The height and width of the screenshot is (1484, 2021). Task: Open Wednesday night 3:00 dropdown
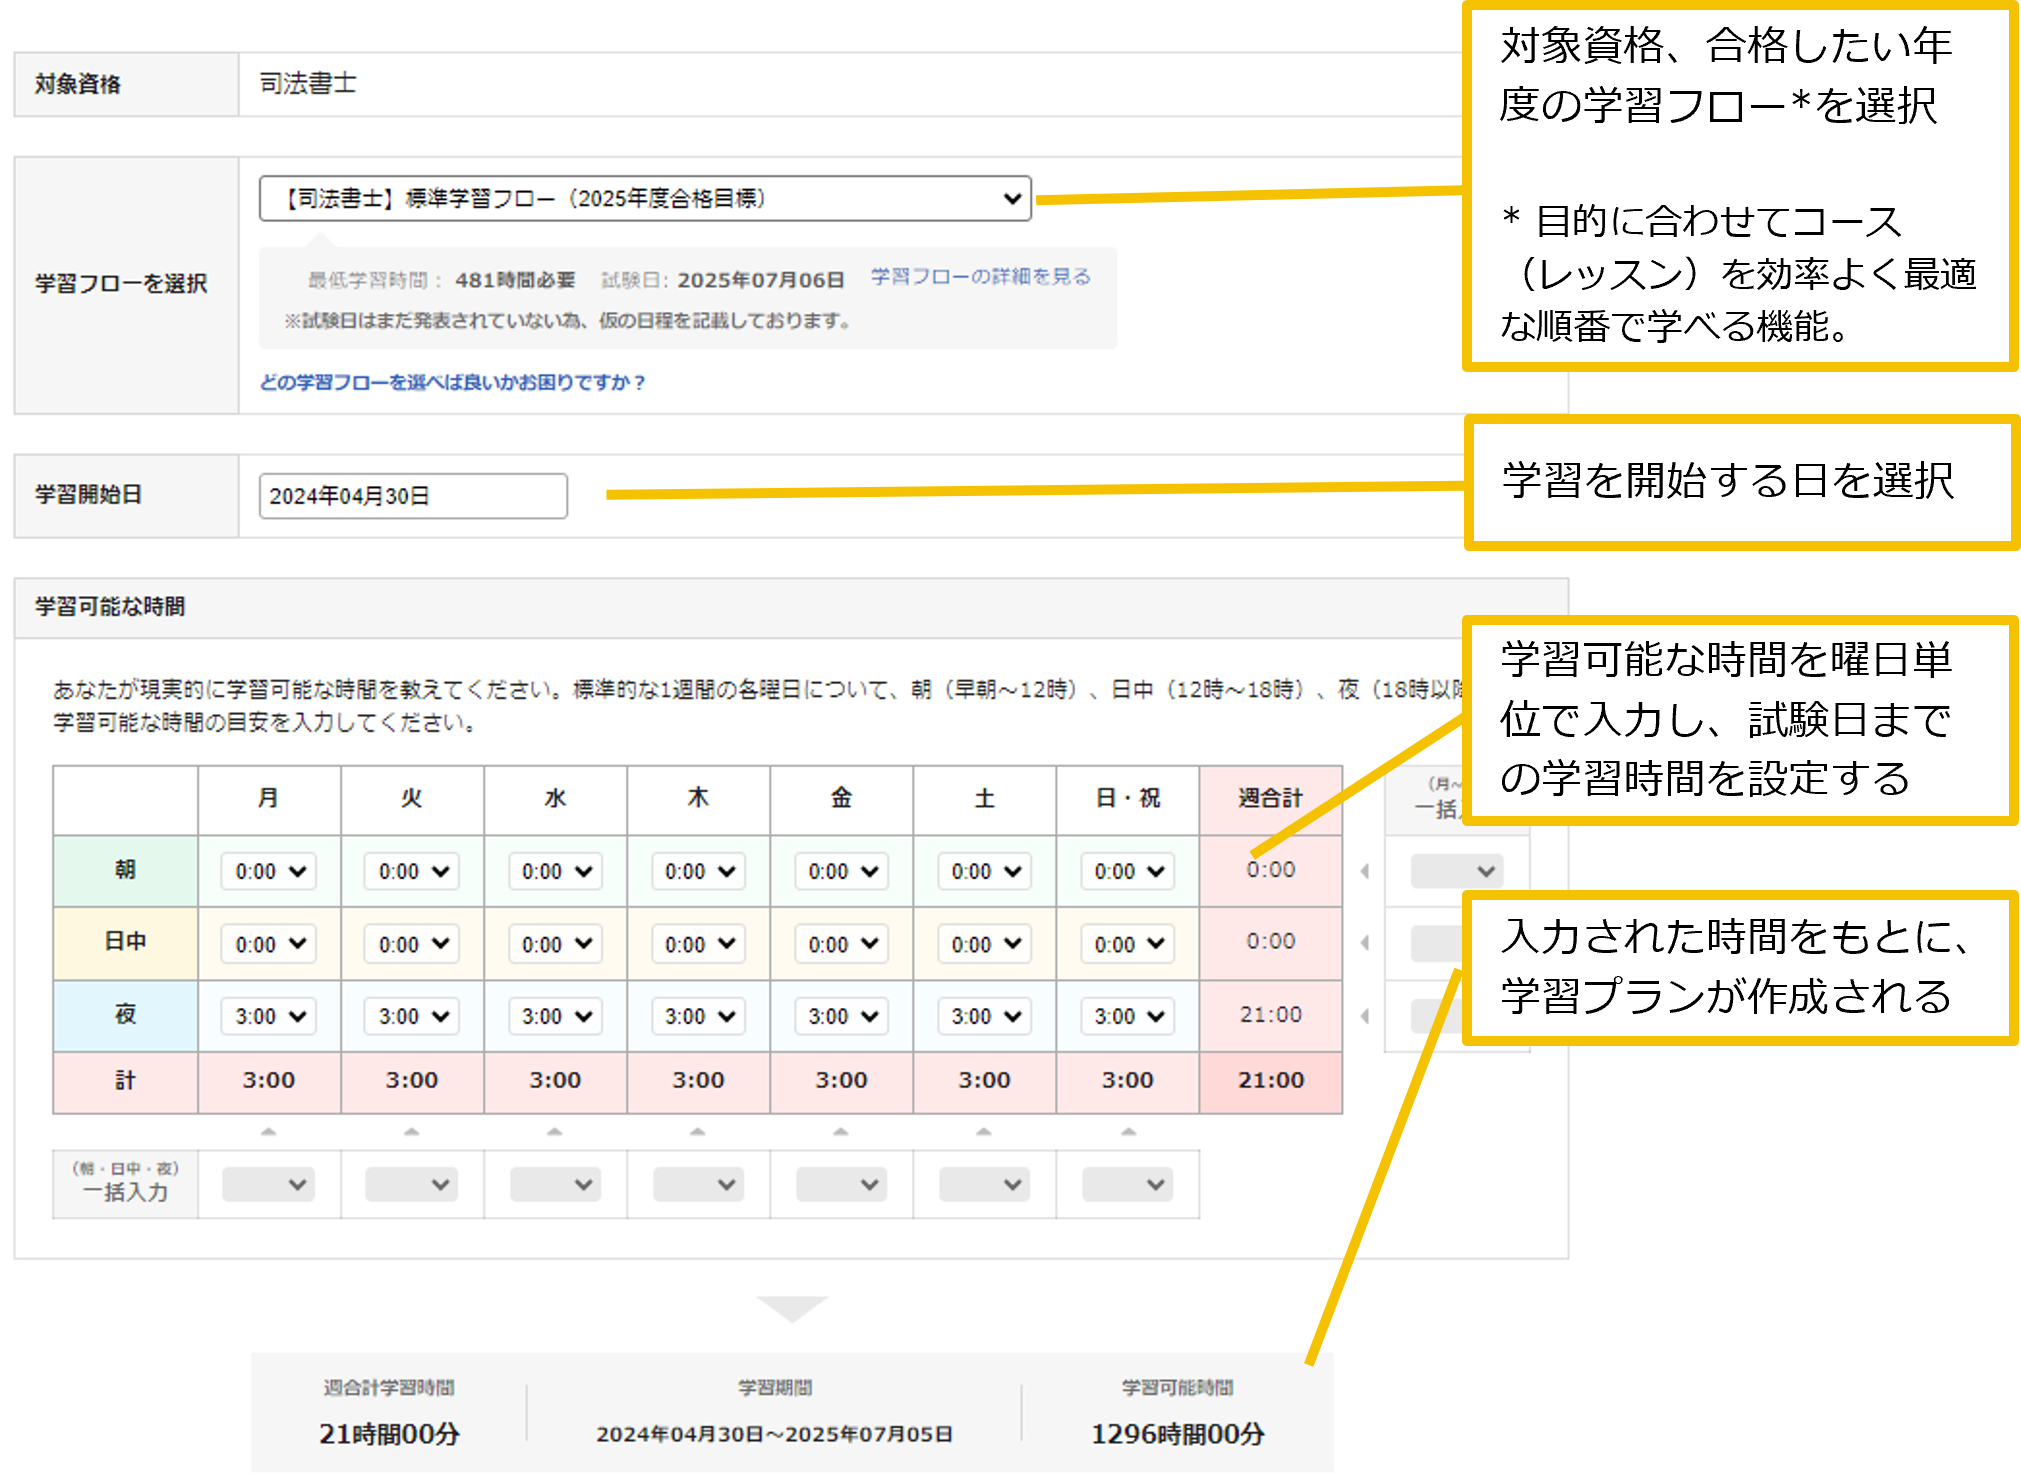tap(555, 1016)
